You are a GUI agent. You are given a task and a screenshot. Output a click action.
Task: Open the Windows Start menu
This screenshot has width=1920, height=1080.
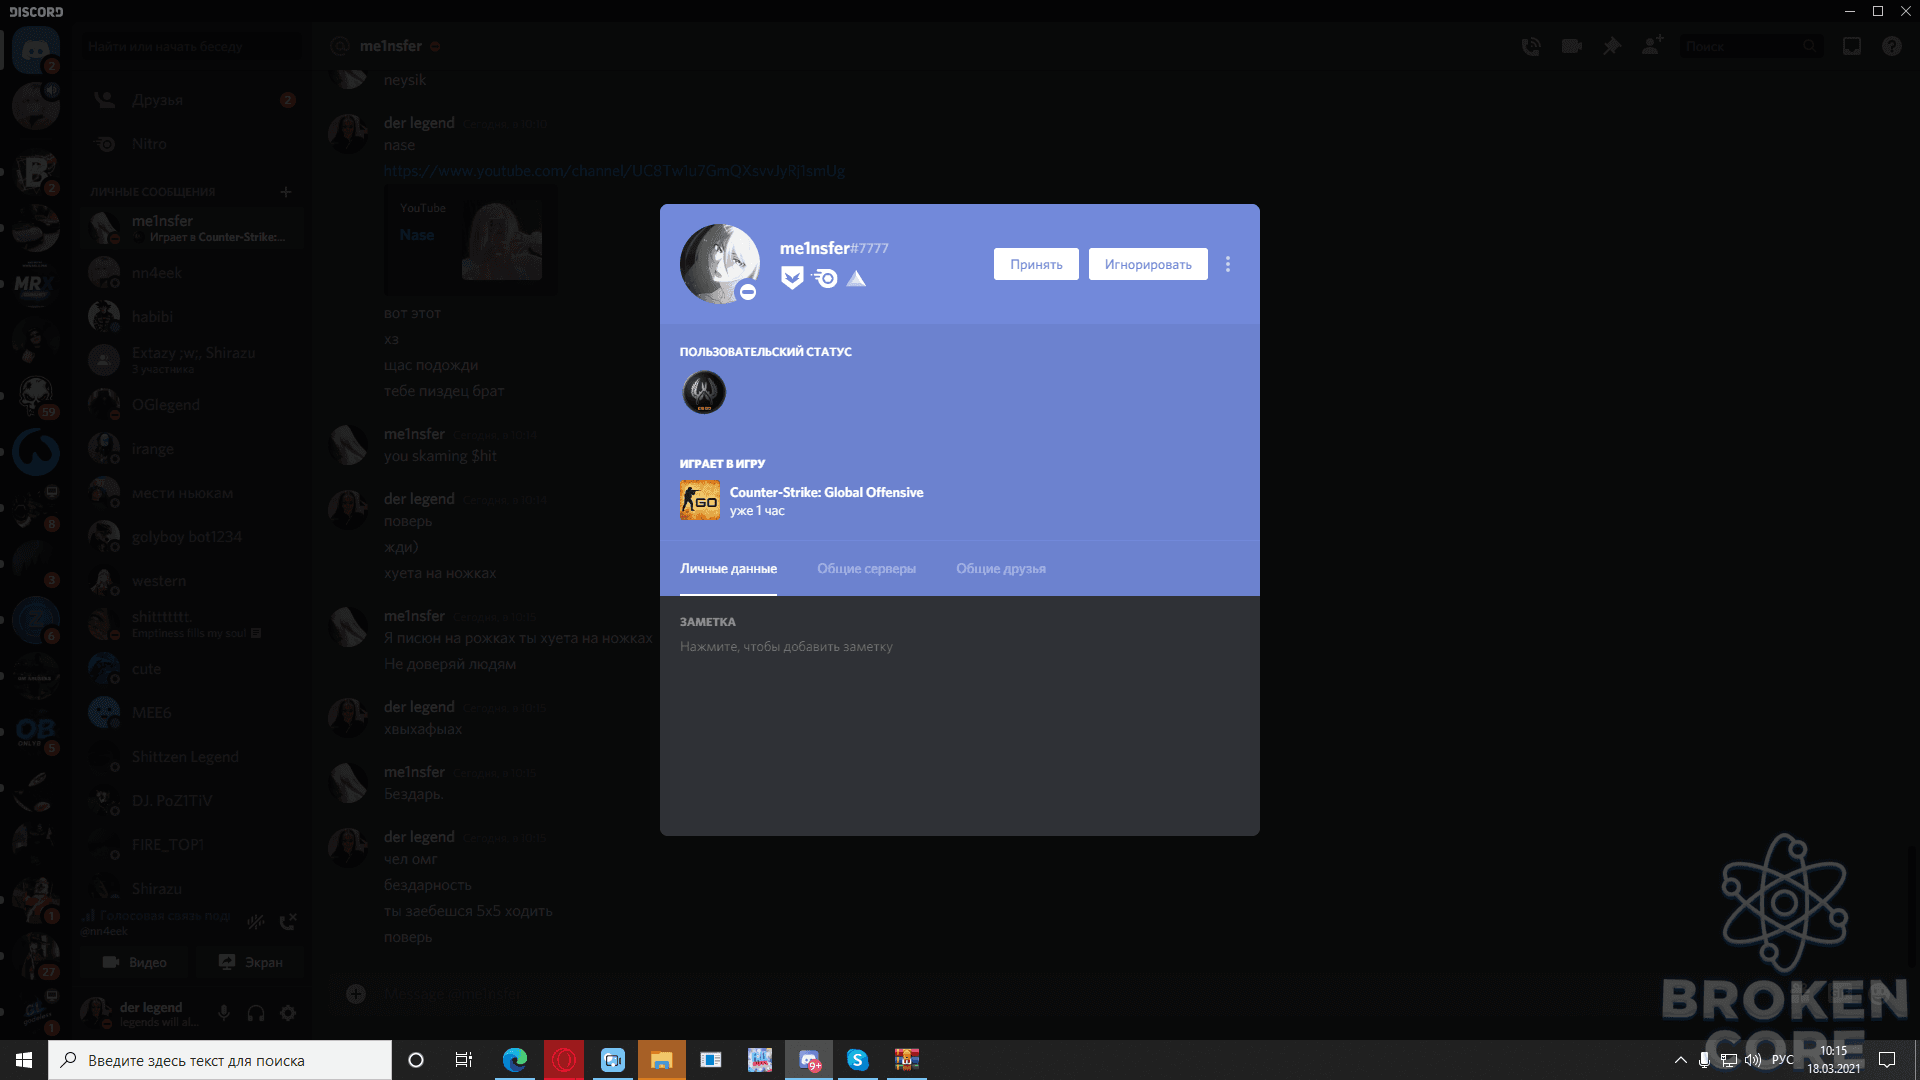24,1060
